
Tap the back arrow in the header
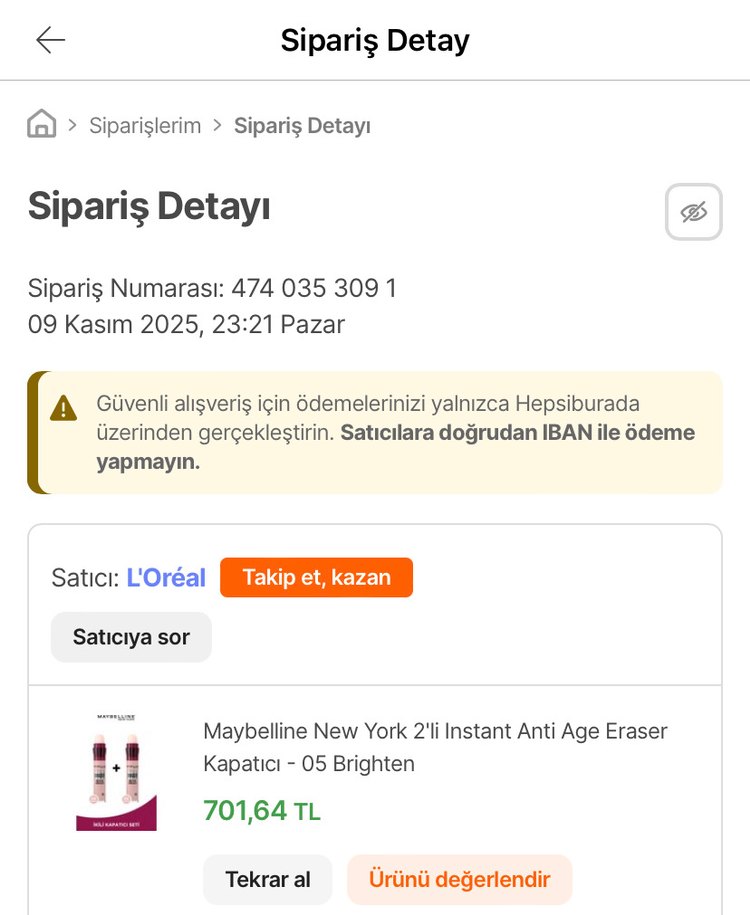tap(50, 40)
